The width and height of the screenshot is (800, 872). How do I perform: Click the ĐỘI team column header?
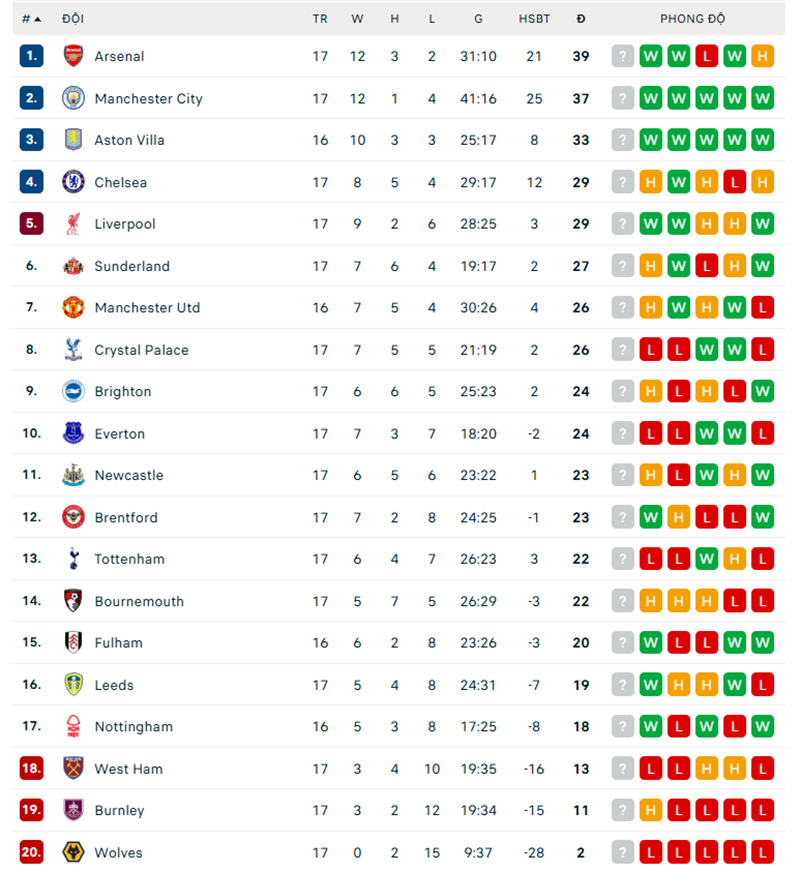click(73, 19)
